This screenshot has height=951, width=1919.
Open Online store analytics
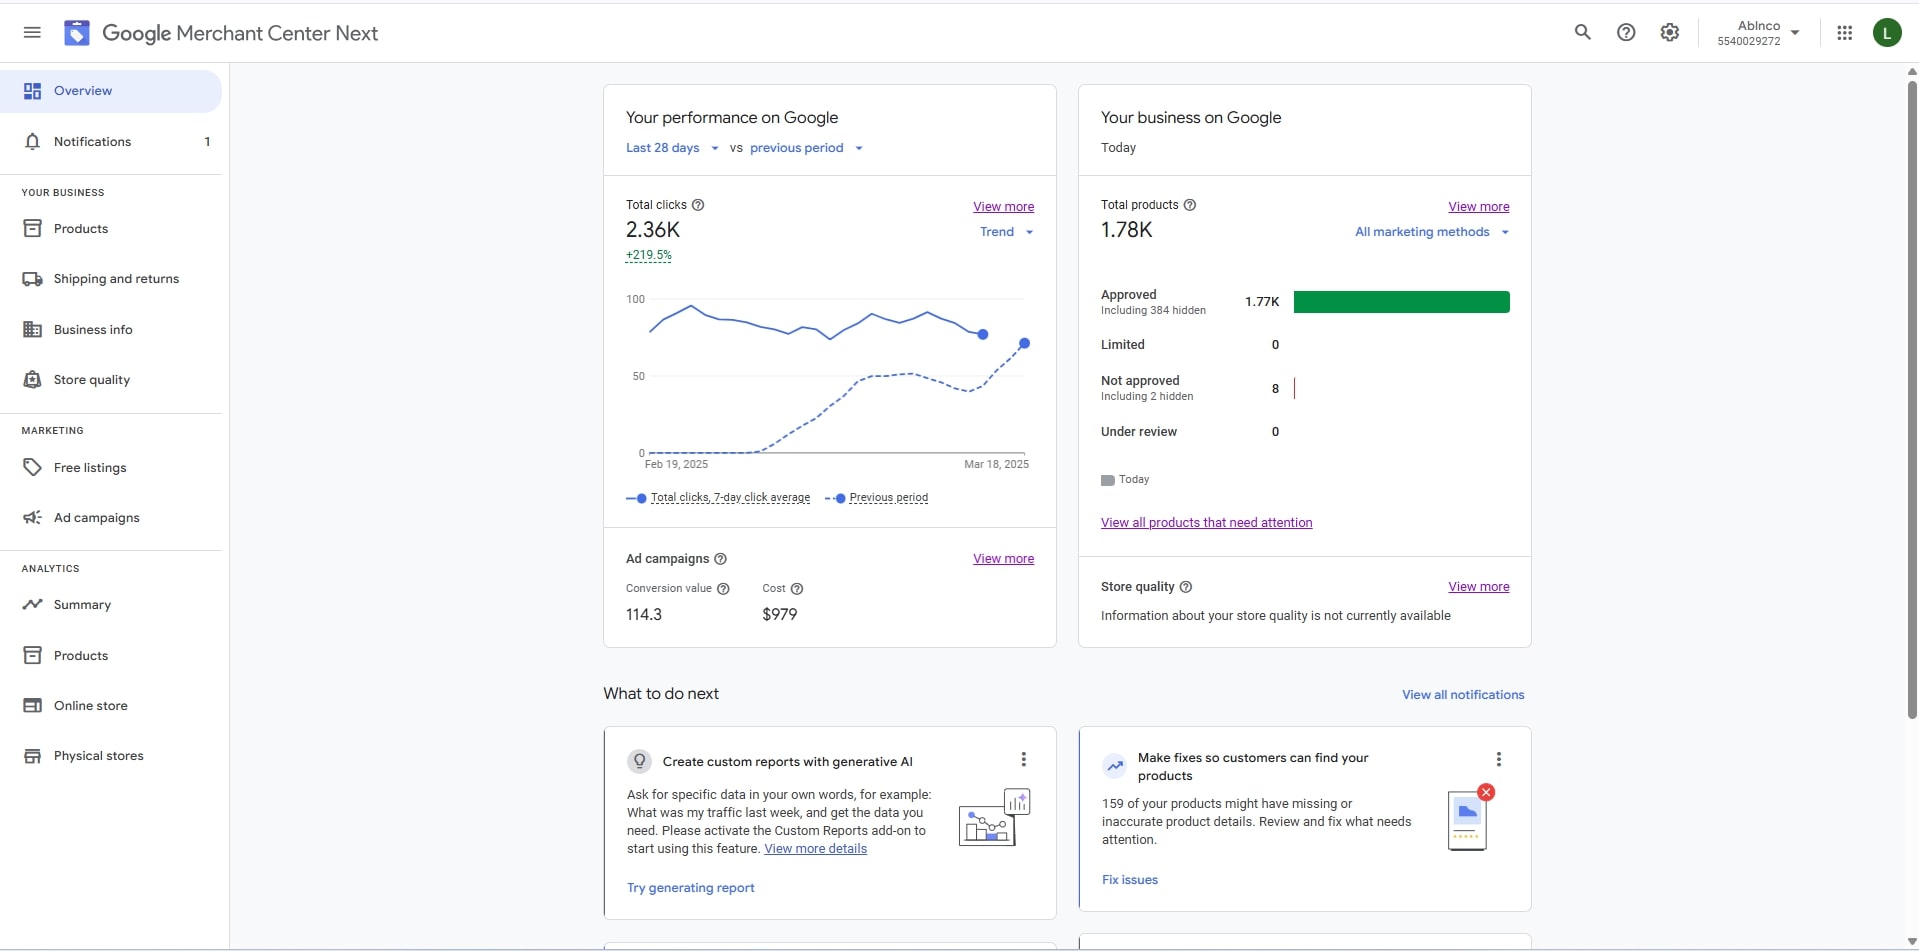pyautogui.click(x=111, y=706)
